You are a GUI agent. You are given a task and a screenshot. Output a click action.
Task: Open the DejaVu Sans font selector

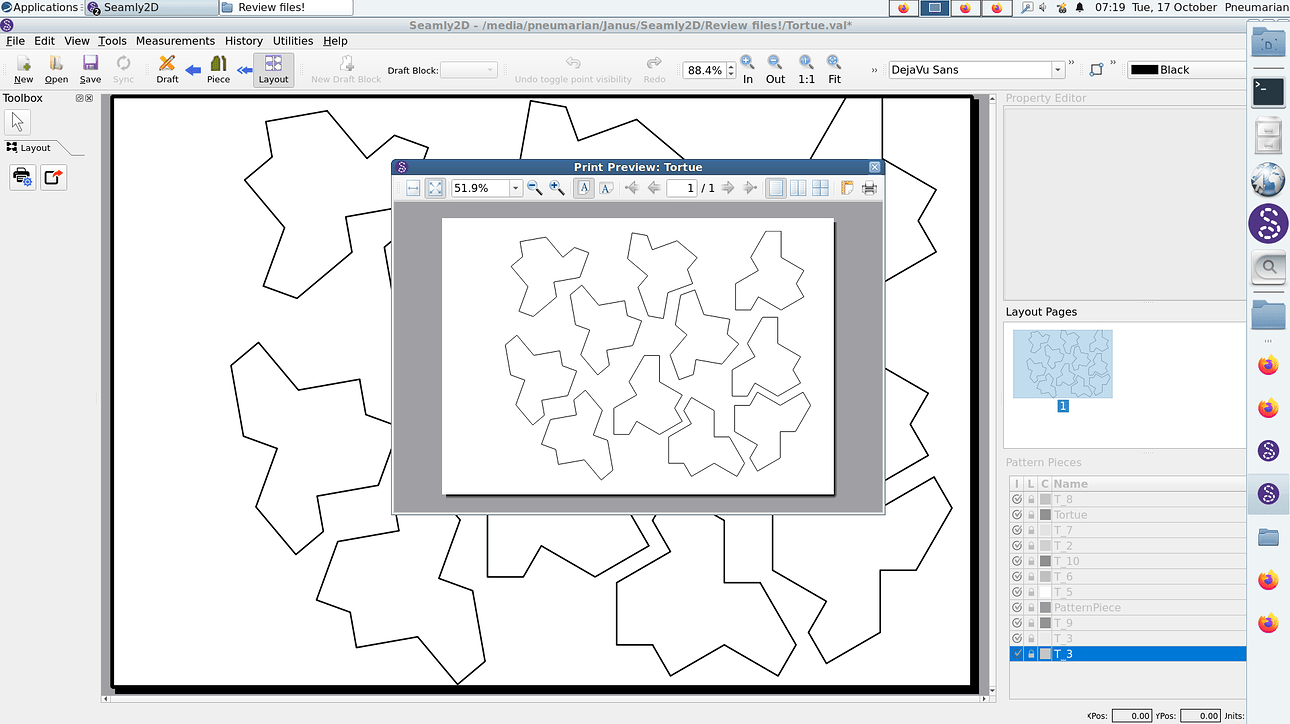1057,69
